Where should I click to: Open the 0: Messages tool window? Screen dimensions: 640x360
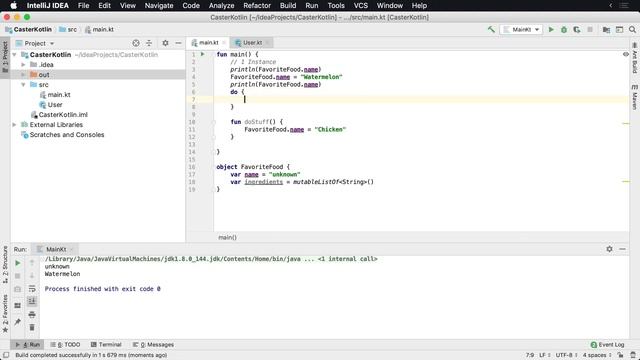[153, 344]
